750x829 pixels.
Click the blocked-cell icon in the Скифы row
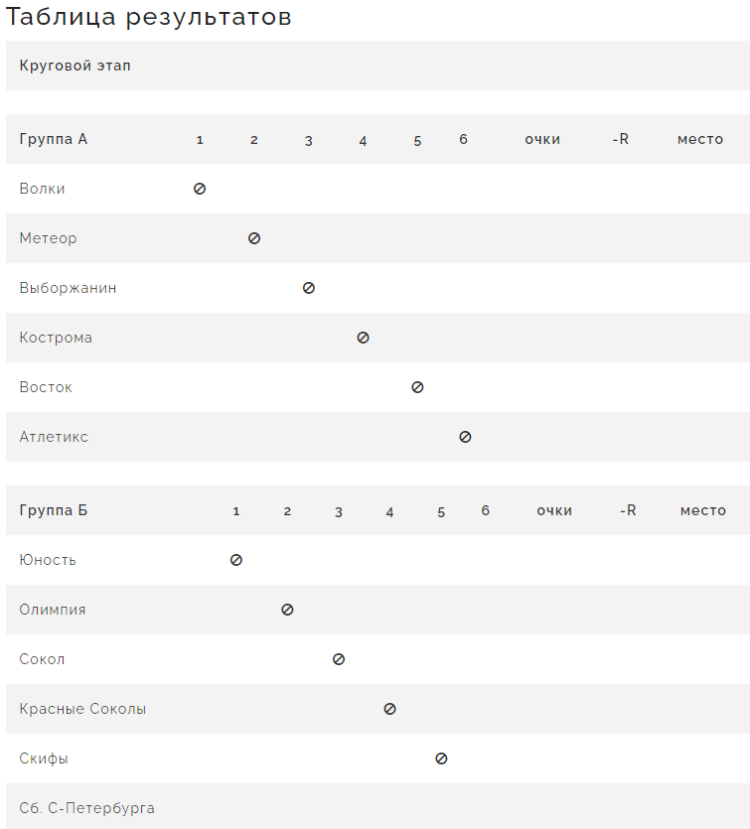tap(441, 758)
